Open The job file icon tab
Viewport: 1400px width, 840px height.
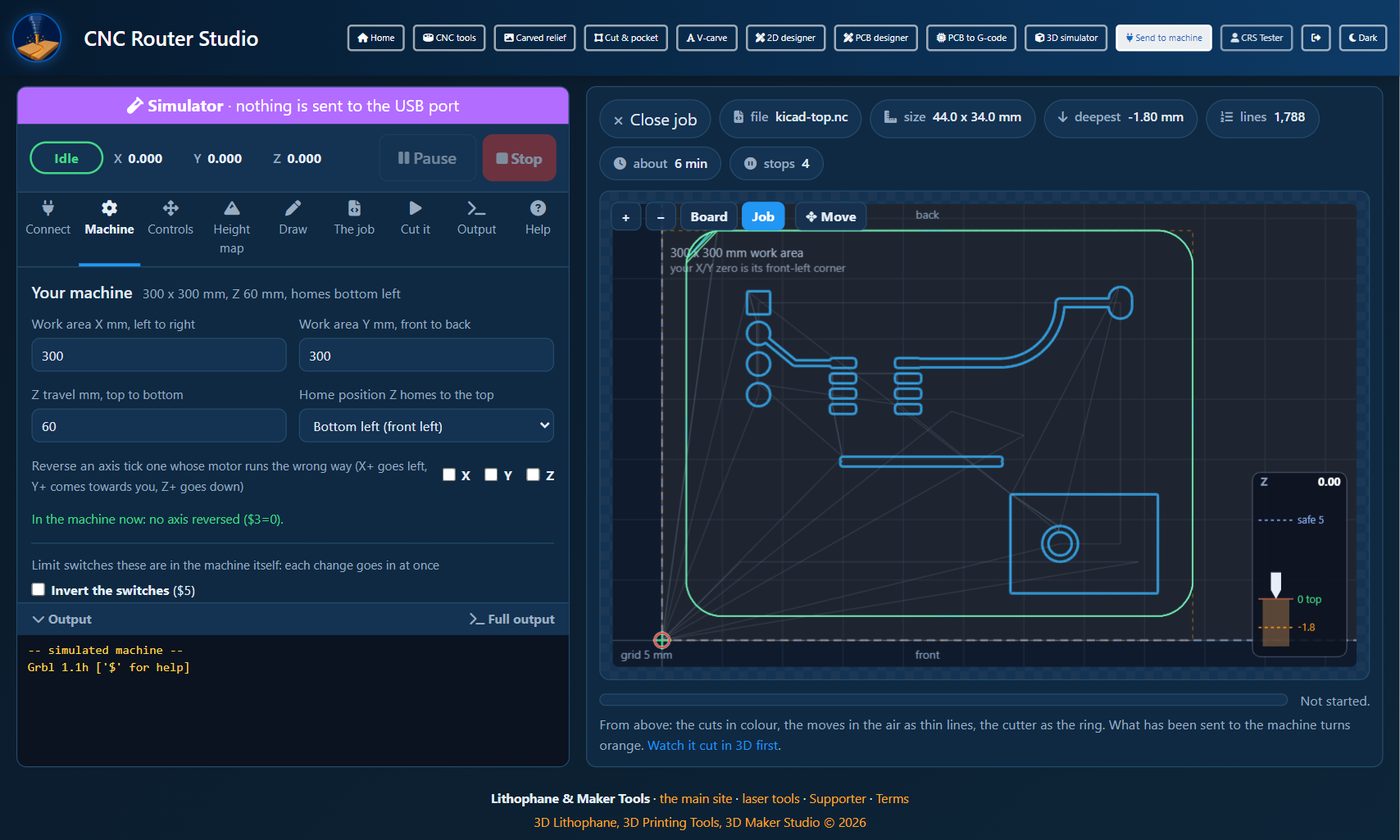coord(354,208)
